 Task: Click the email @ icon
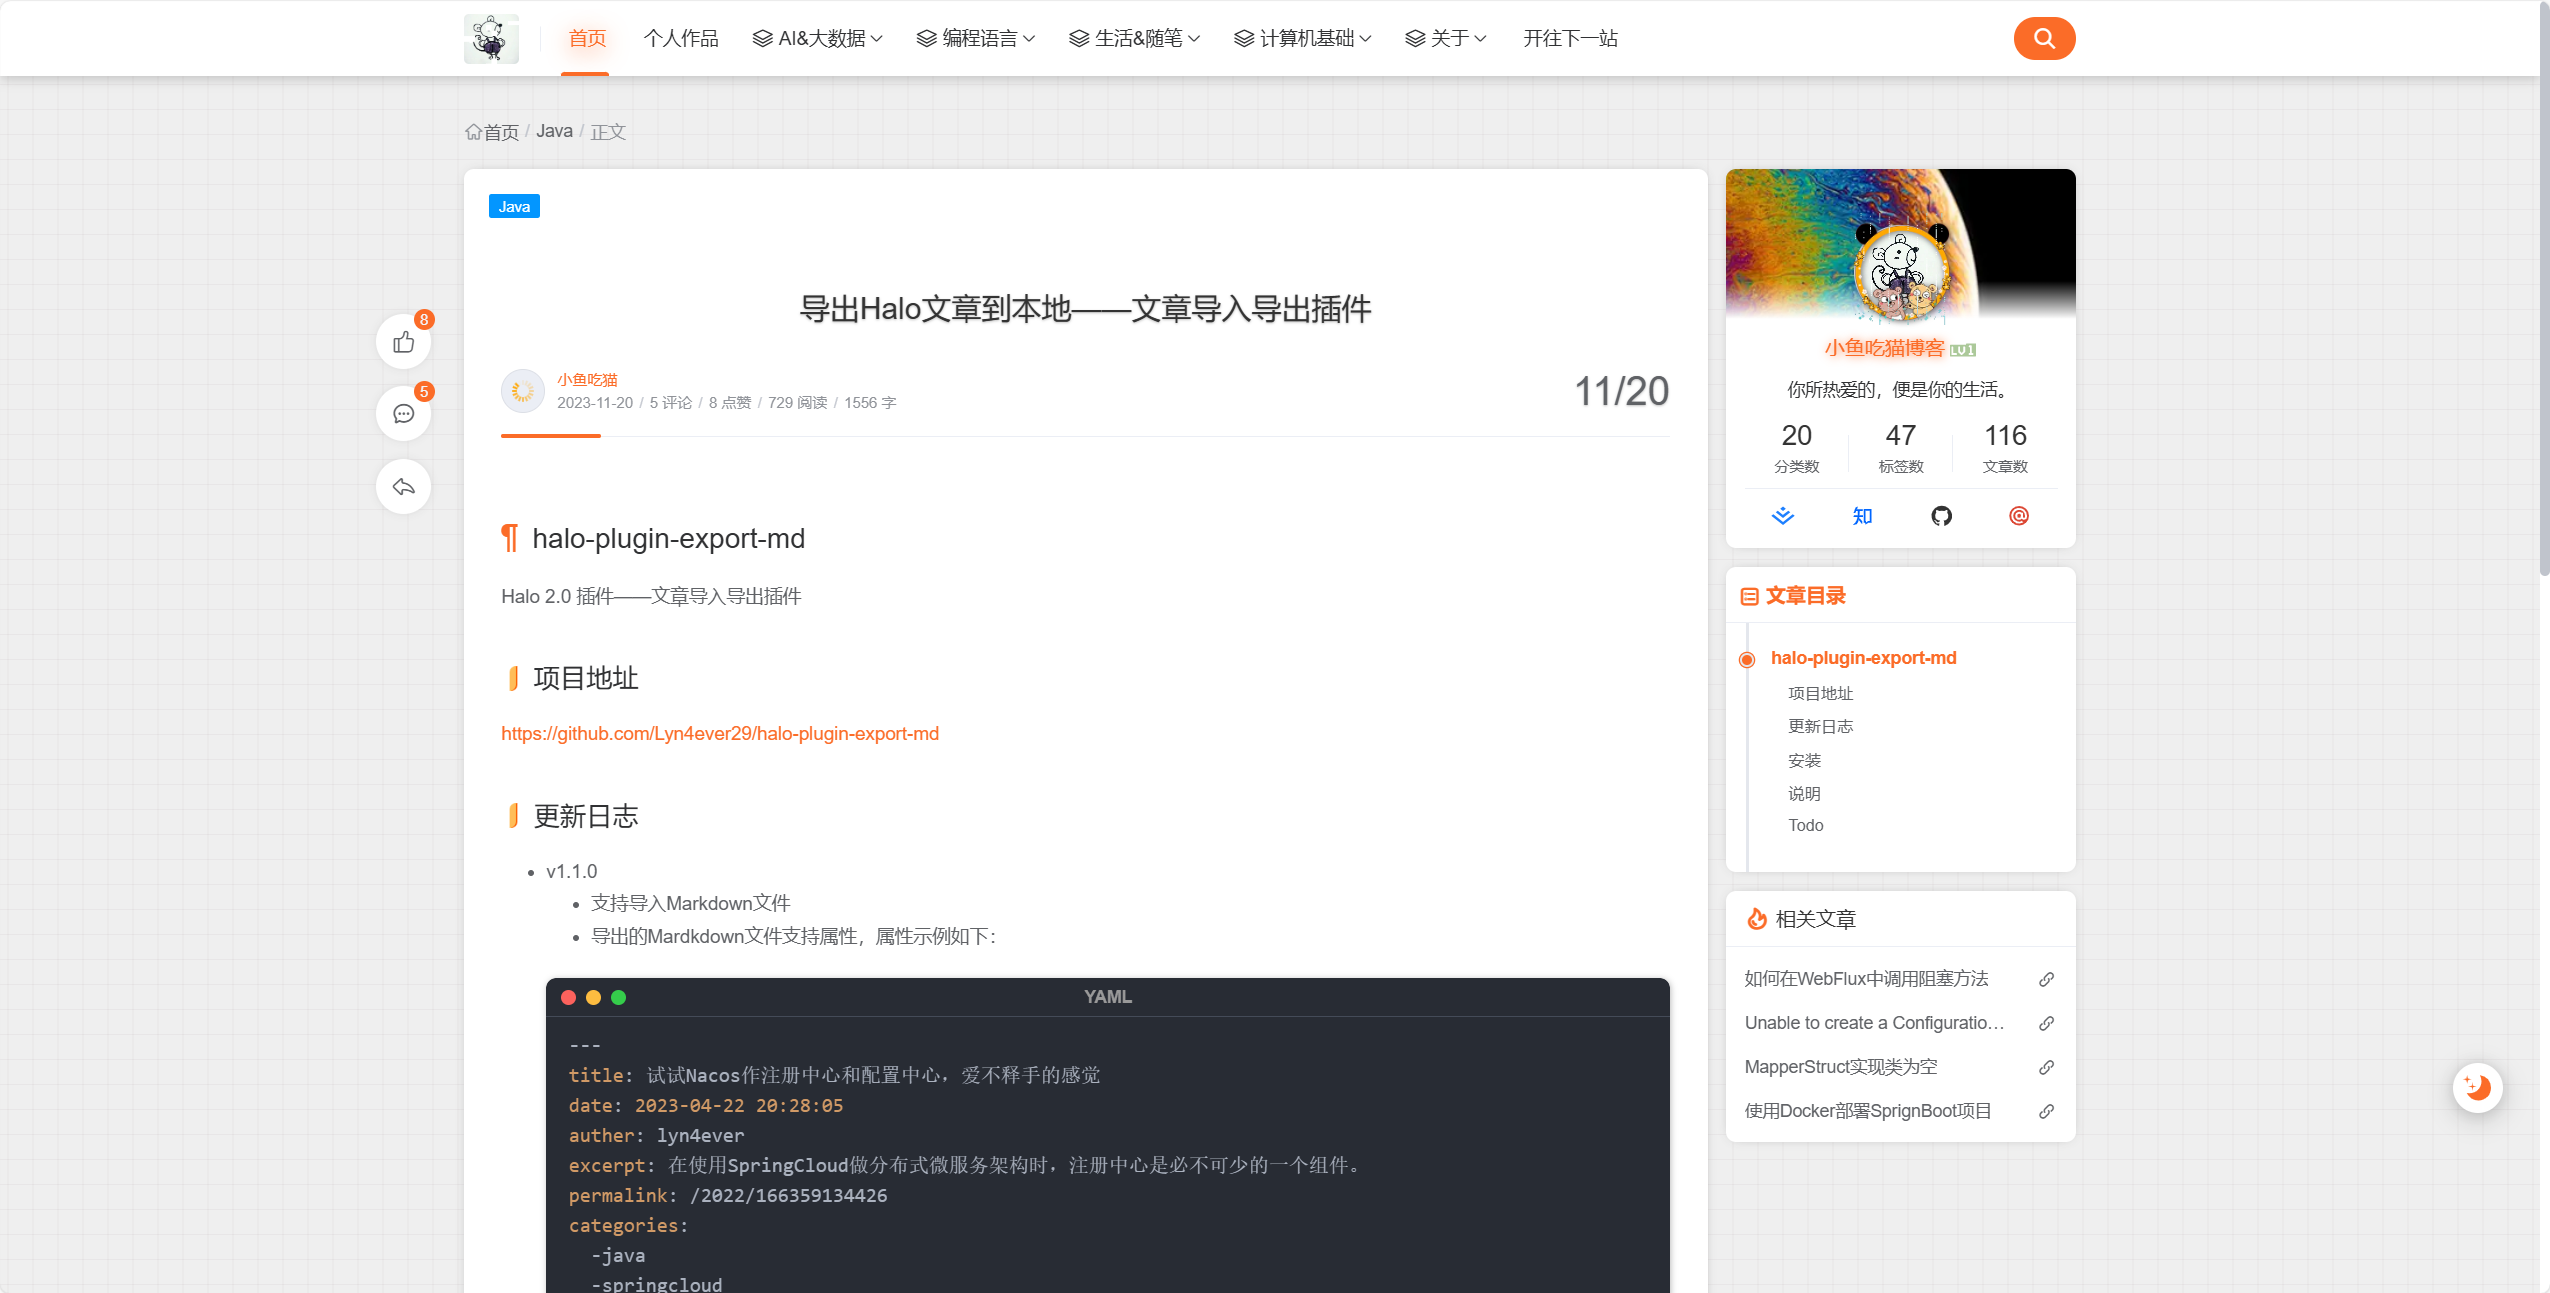coord(2019,516)
